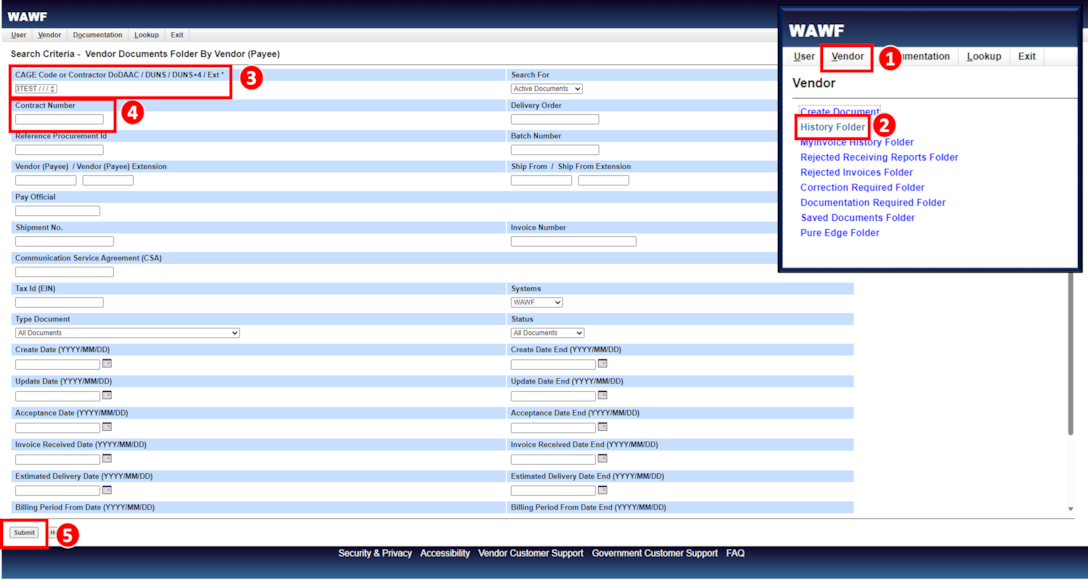Open calendar picker for Create Date End

click(x=602, y=364)
